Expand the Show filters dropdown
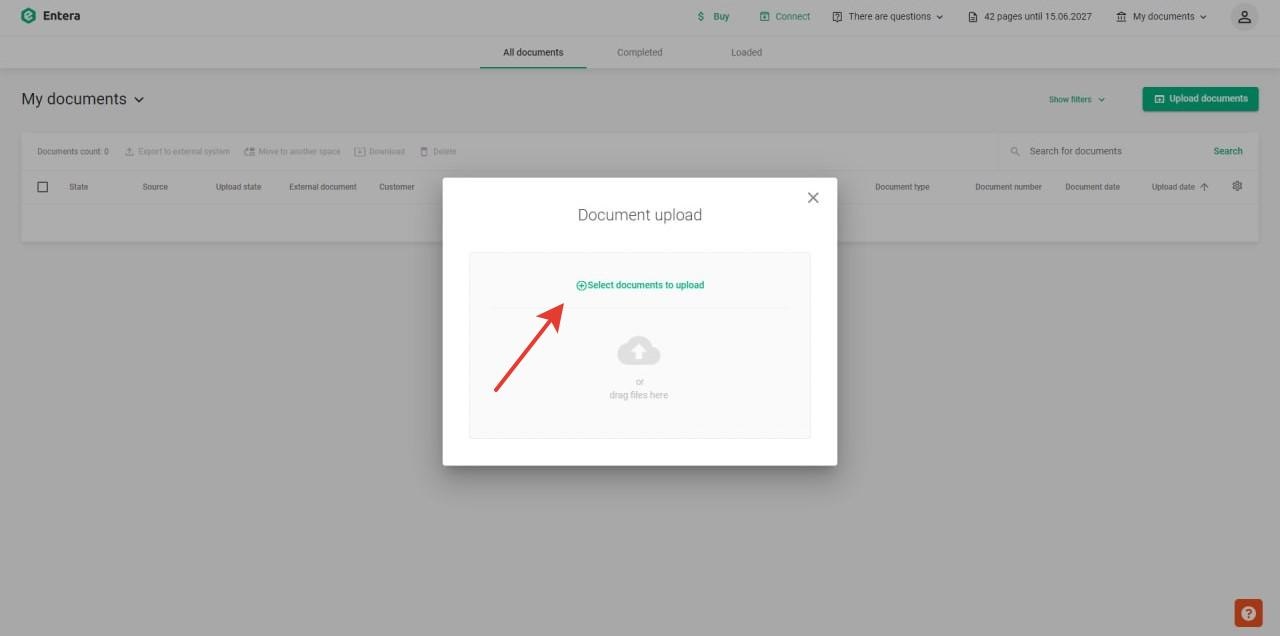Viewport: 1280px width, 636px height. pos(1076,100)
